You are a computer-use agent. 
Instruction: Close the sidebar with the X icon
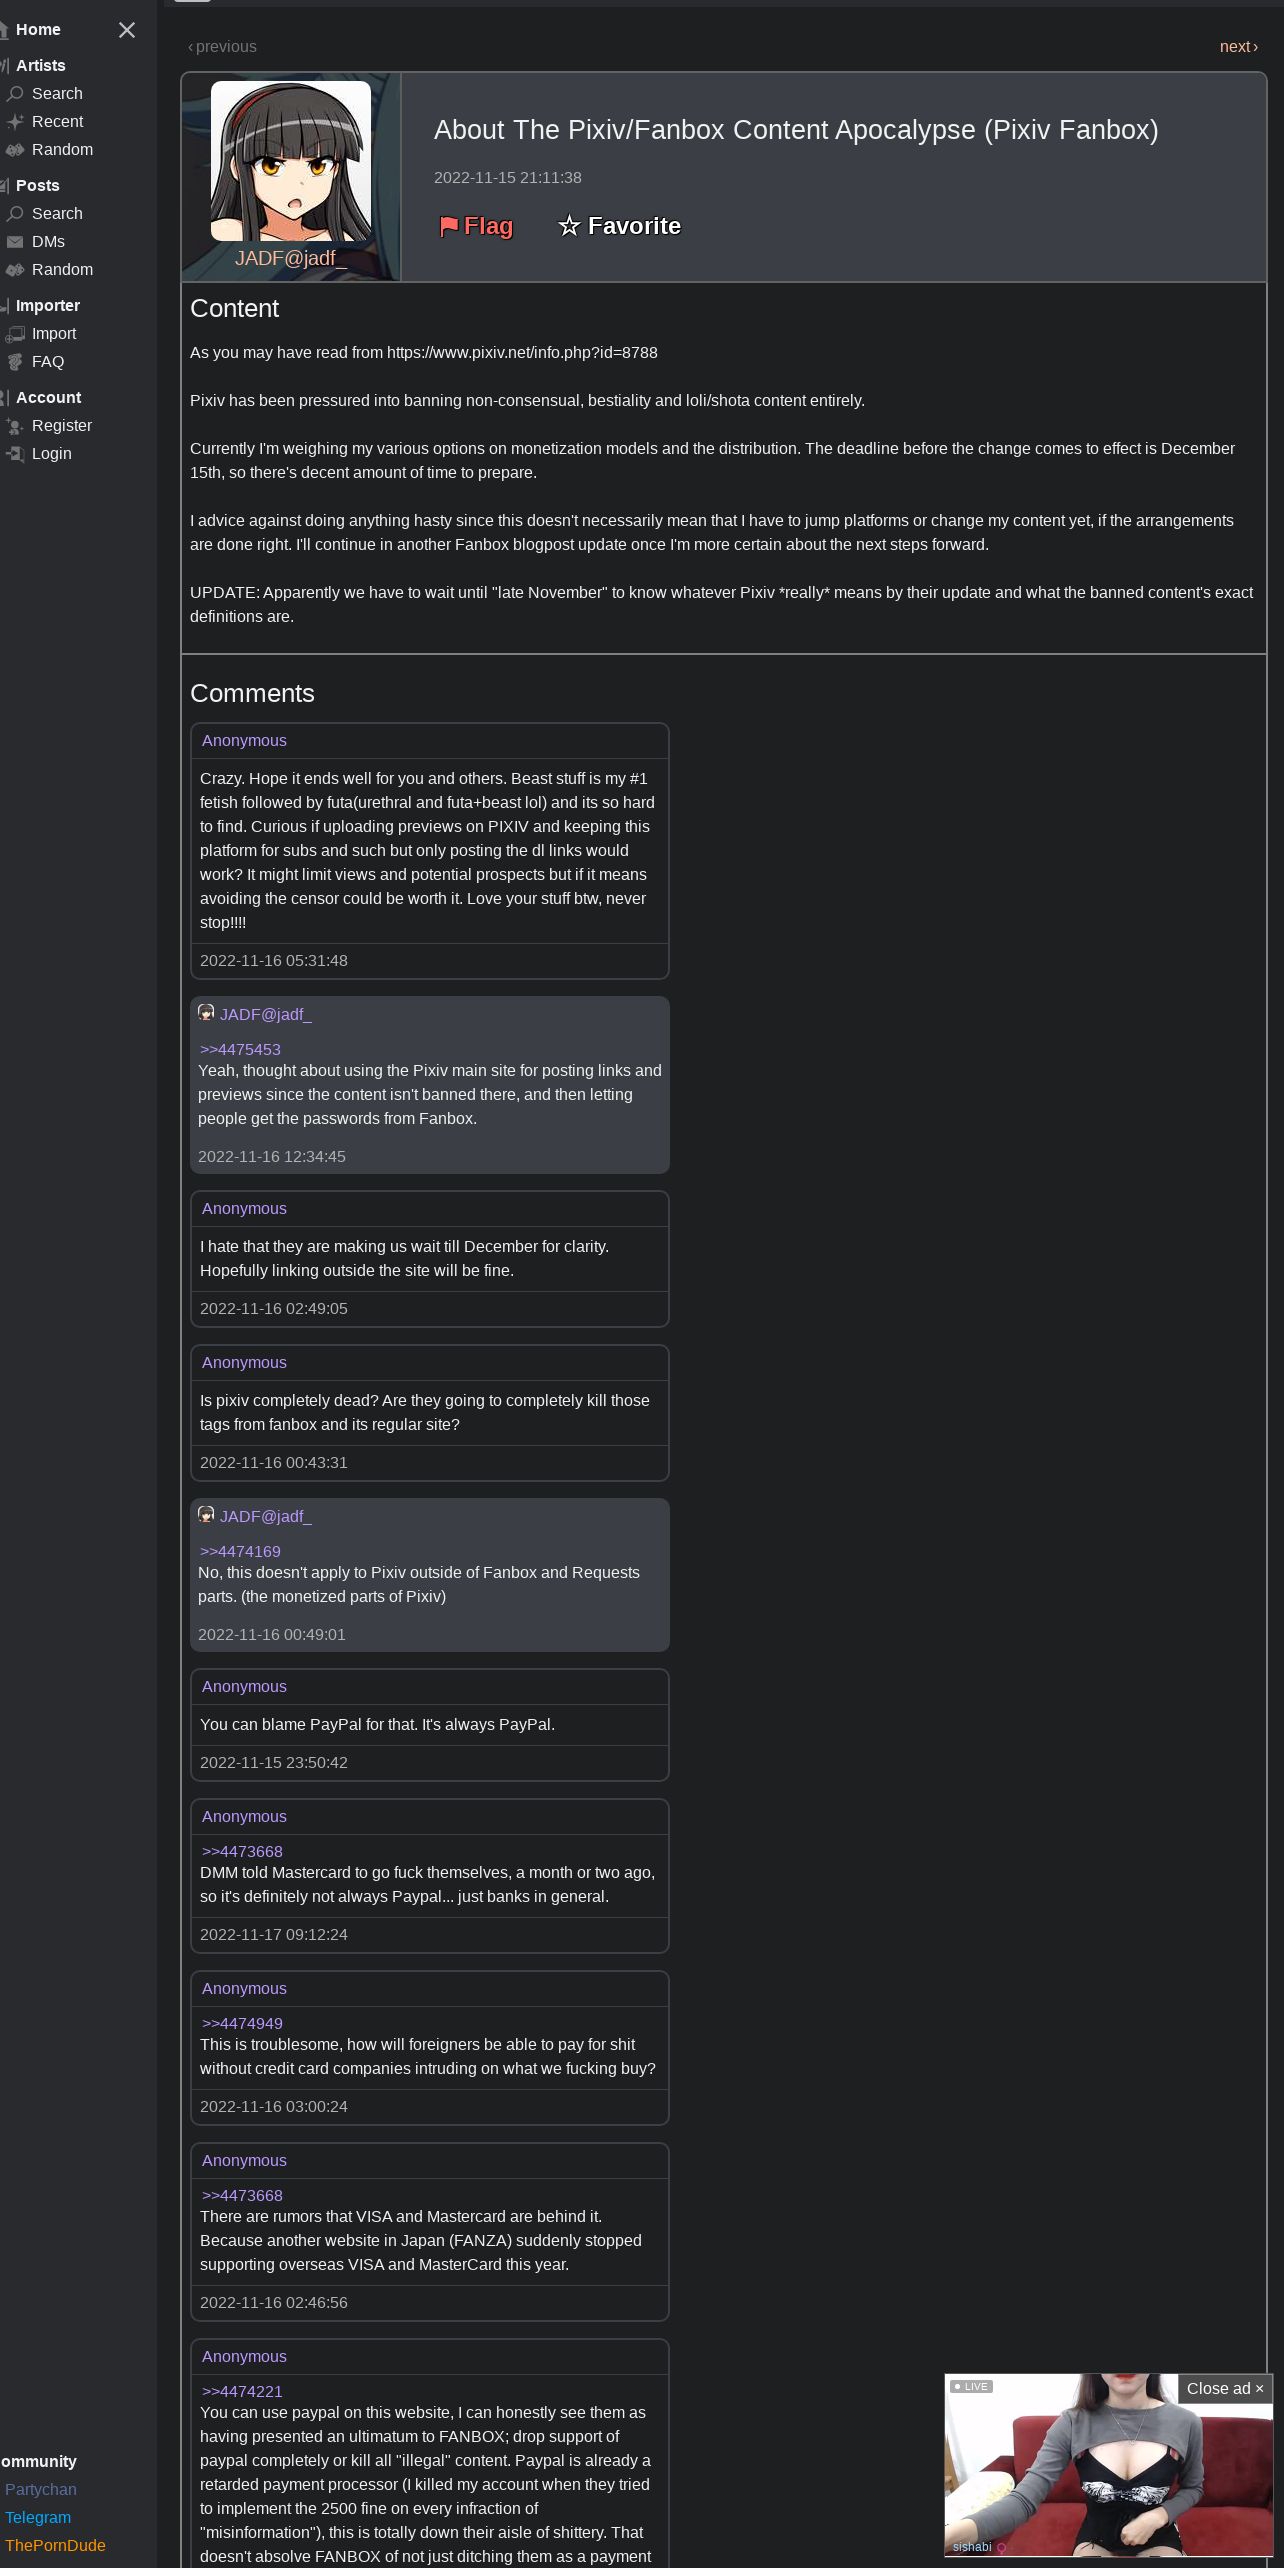[x=127, y=30]
